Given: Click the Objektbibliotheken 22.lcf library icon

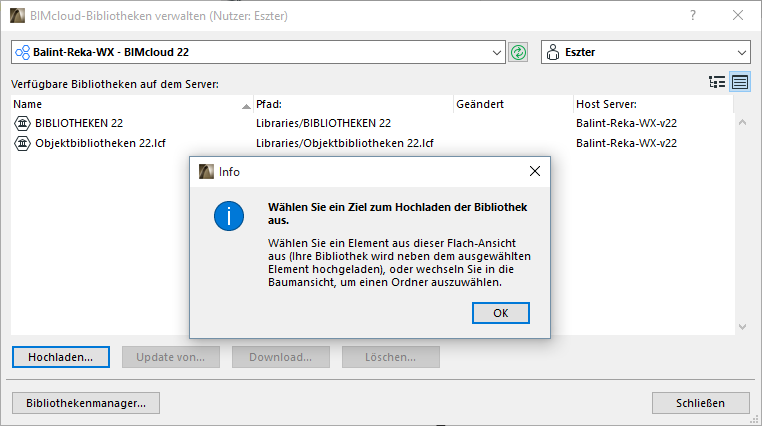Looking at the screenshot, I should tap(22, 143).
